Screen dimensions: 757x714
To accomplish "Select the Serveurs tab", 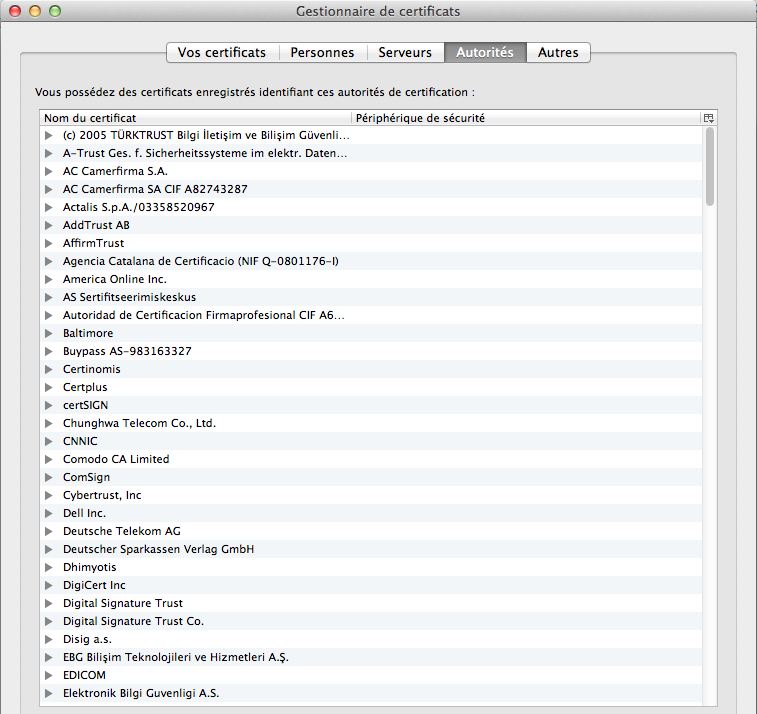I will click(405, 52).
